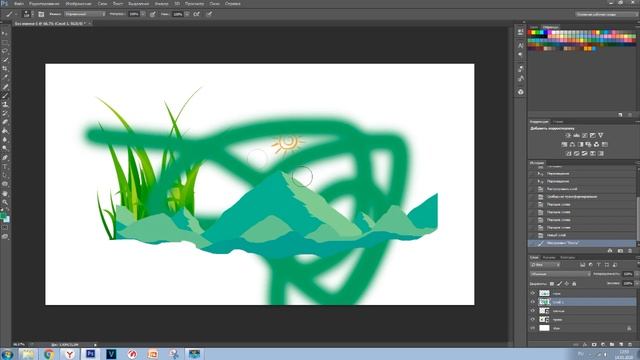
Task: Open layer styles fx menu
Action: [585, 344]
